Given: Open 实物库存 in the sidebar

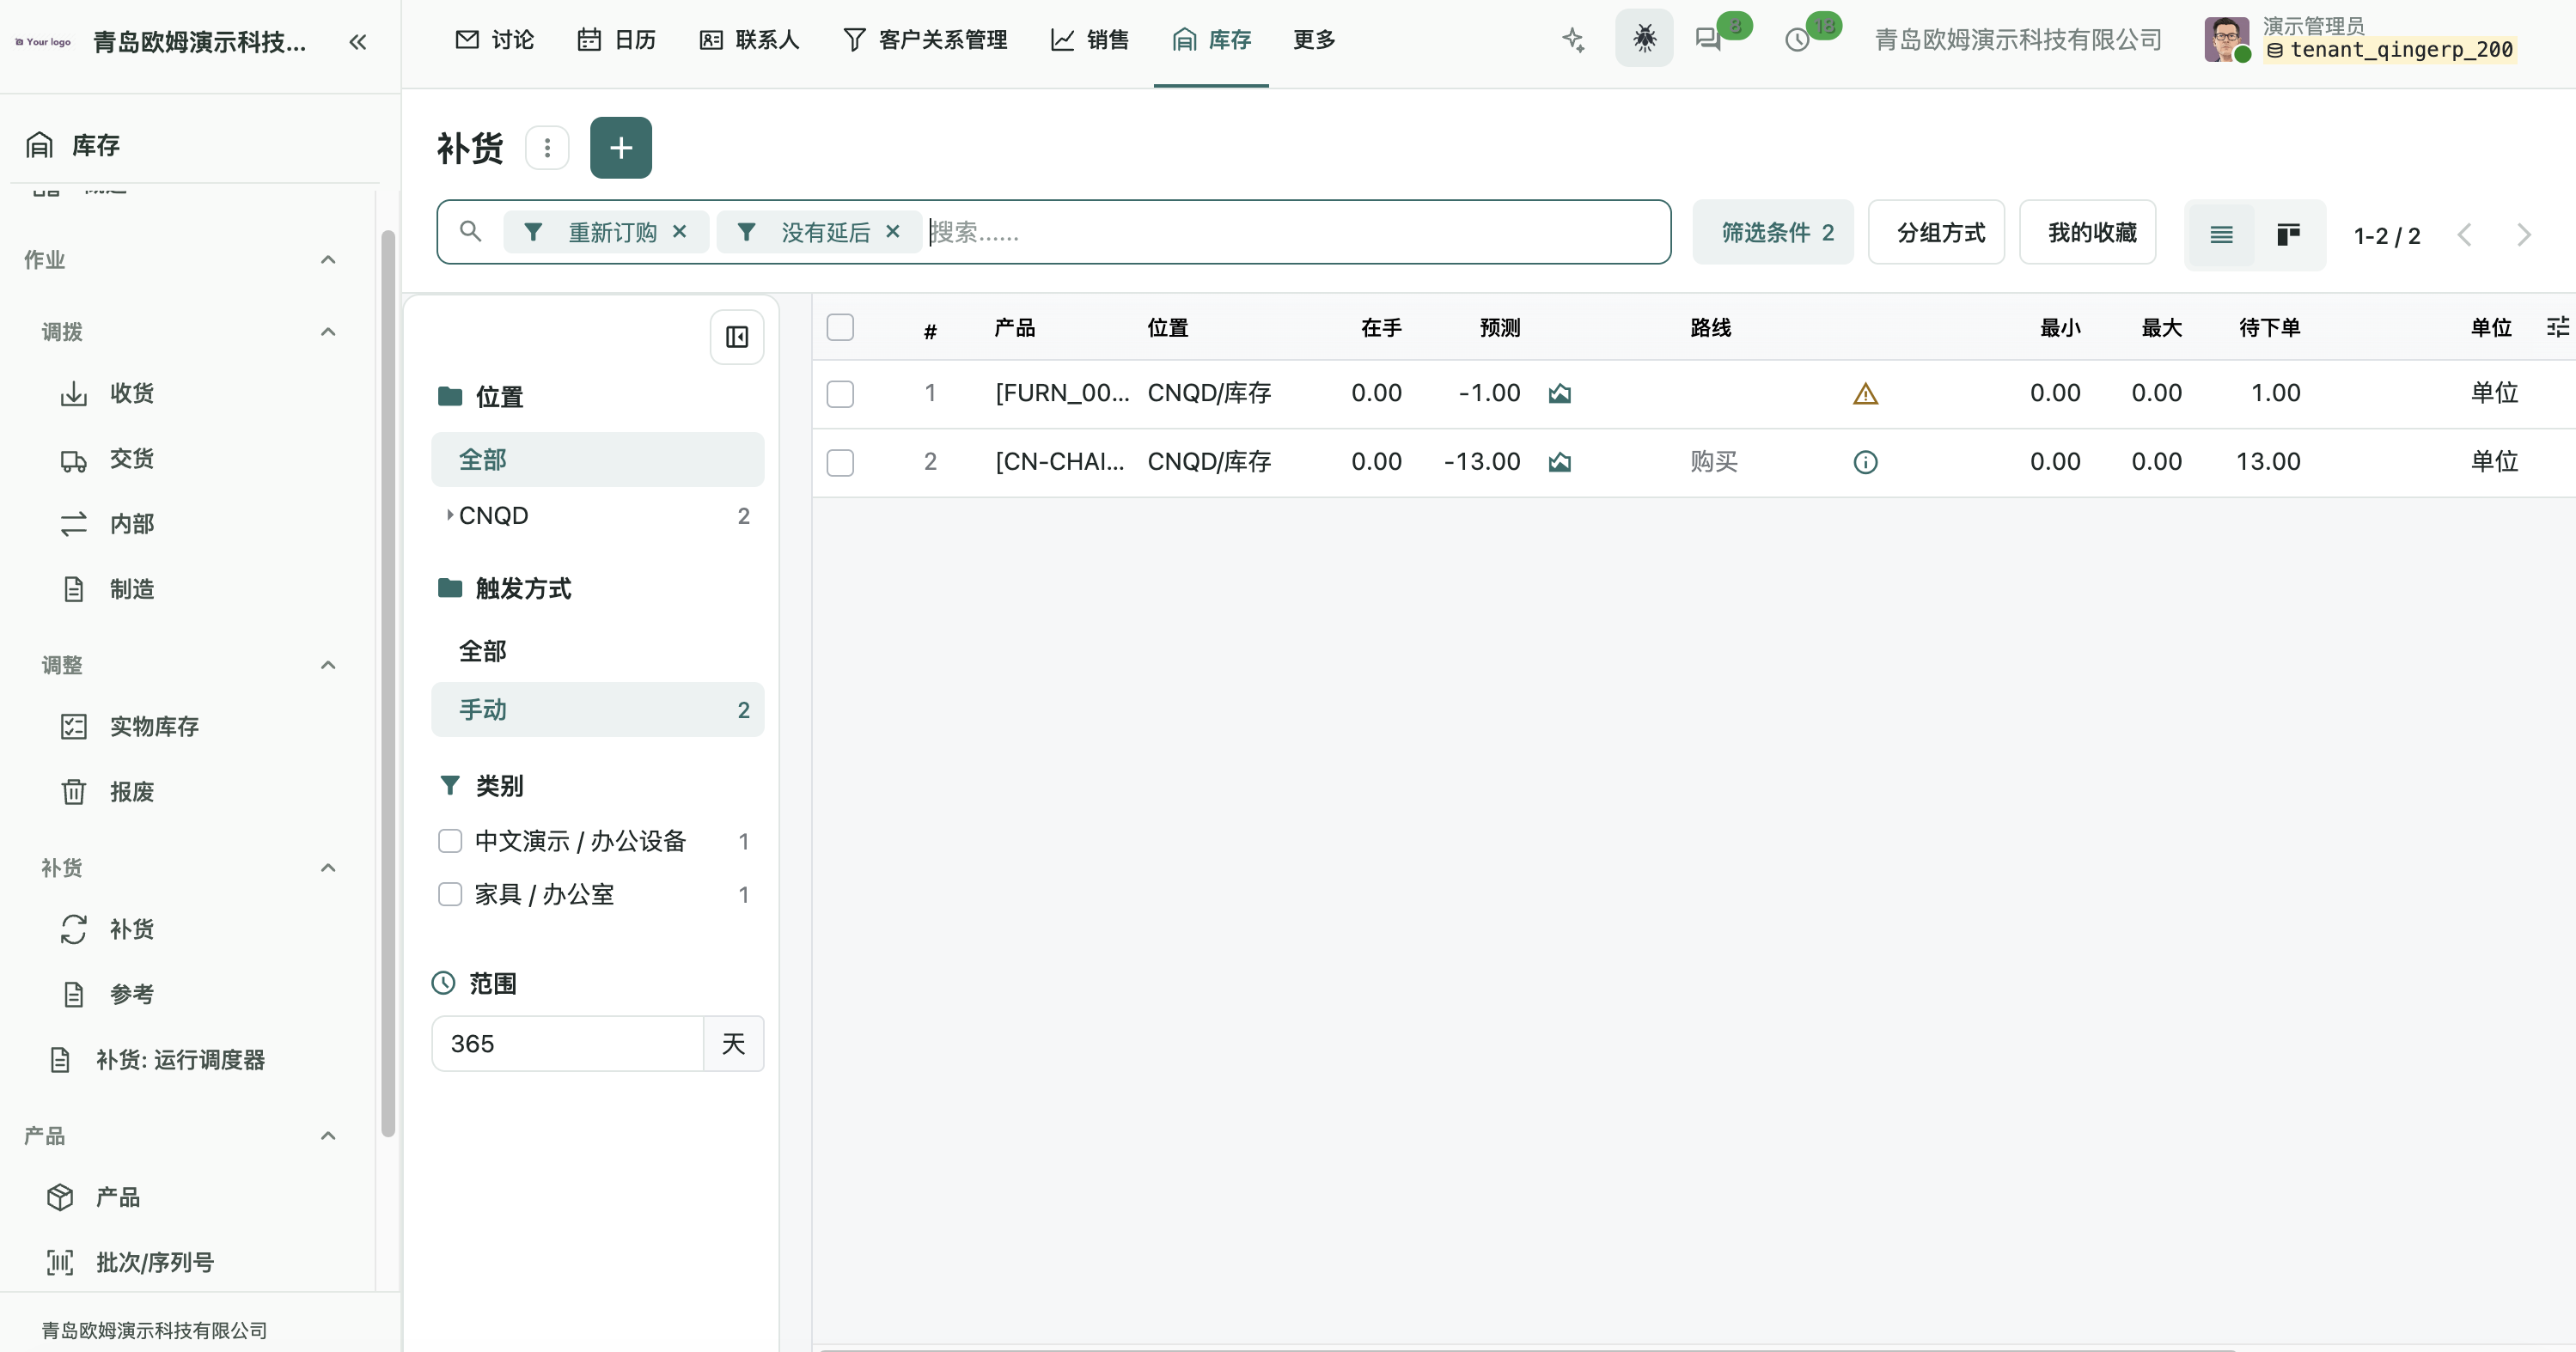Looking at the screenshot, I should 155,726.
